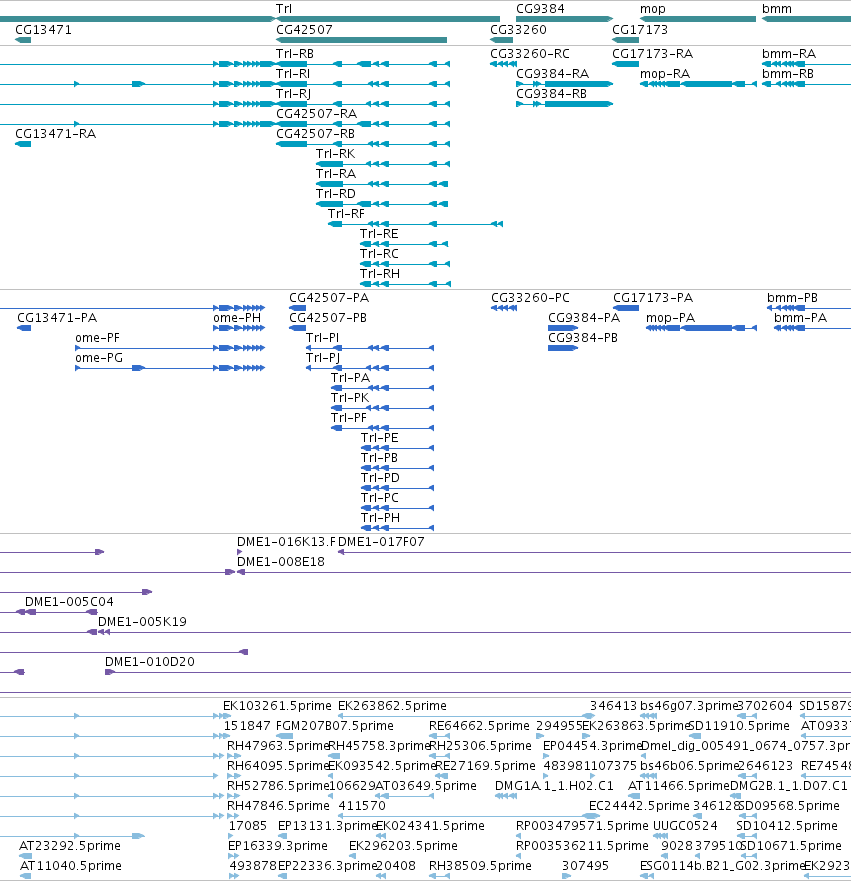
Task: Select the Trl-RF transcript label
Action: tap(346, 214)
